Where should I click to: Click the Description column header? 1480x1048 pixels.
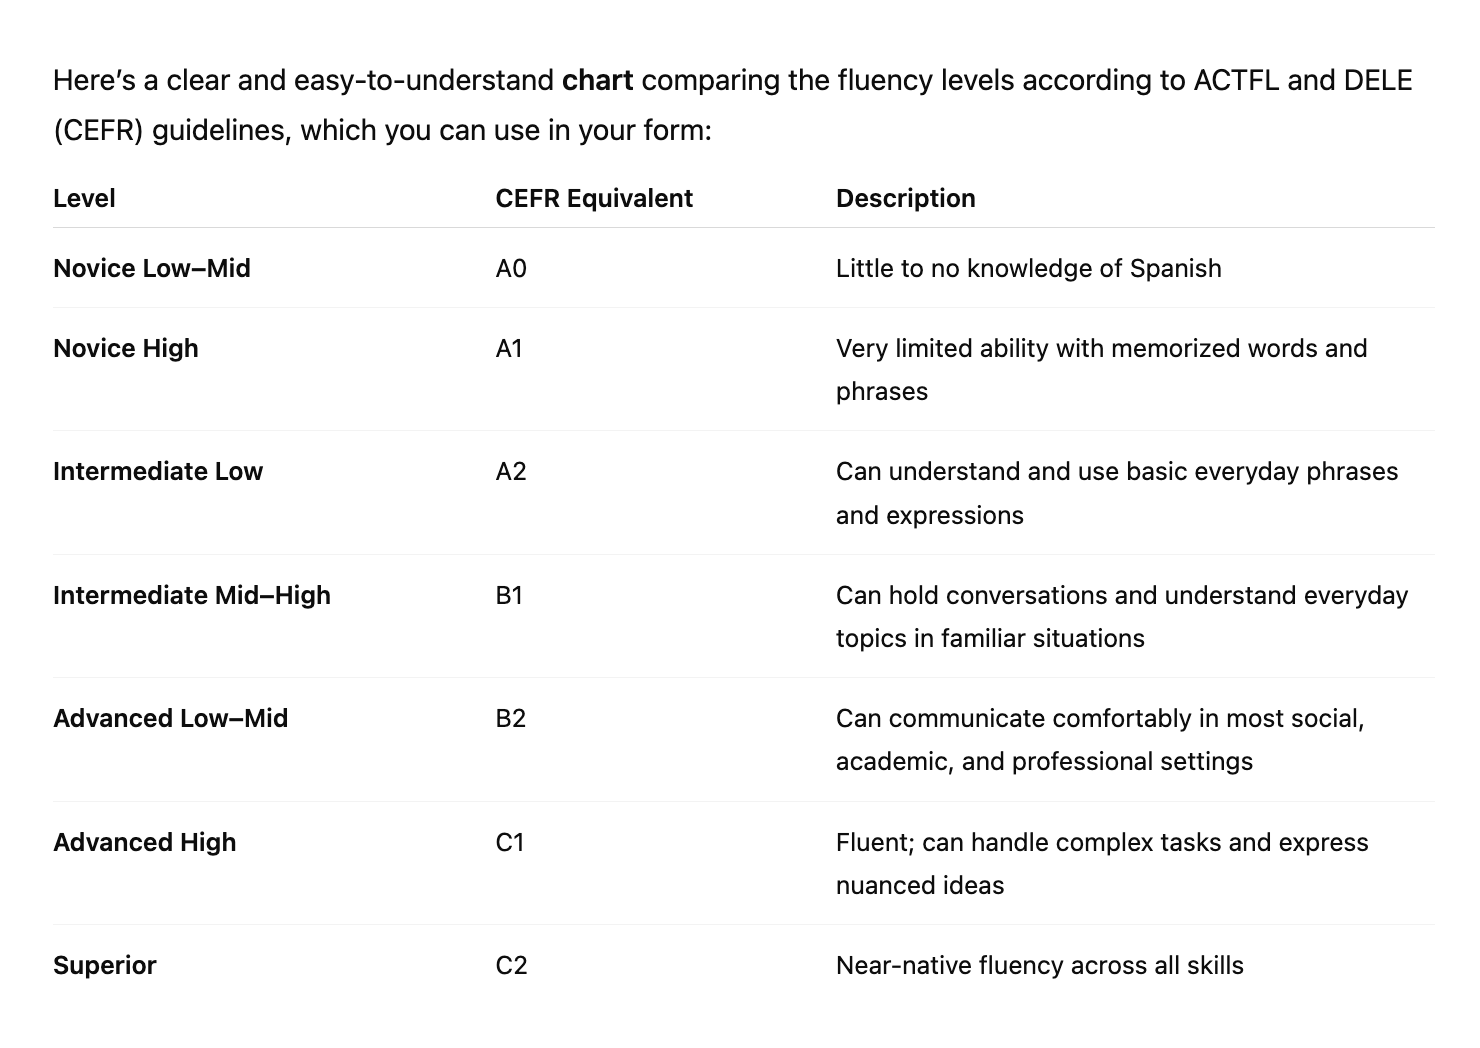click(x=906, y=198)
